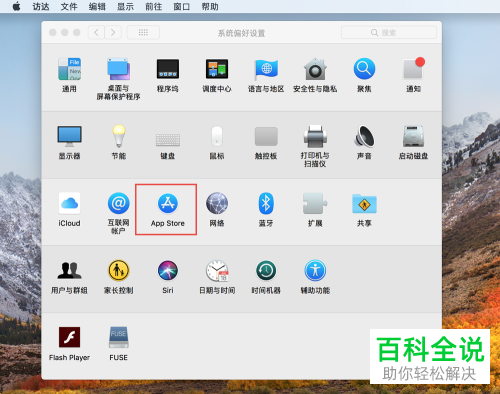Open Users & Groups (用户与群组) pane
Screen dimensions: 500x394
69,277
